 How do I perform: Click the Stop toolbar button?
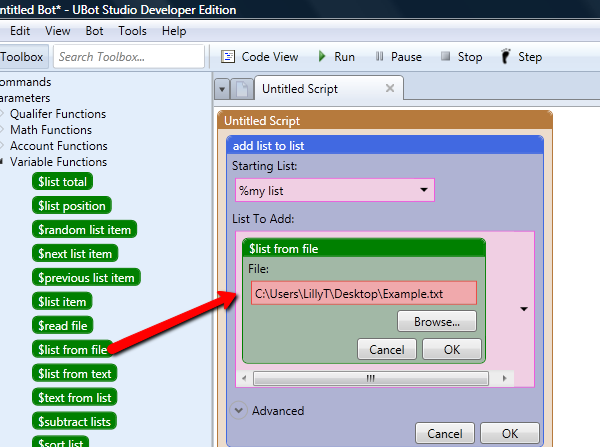coord(461,57)
